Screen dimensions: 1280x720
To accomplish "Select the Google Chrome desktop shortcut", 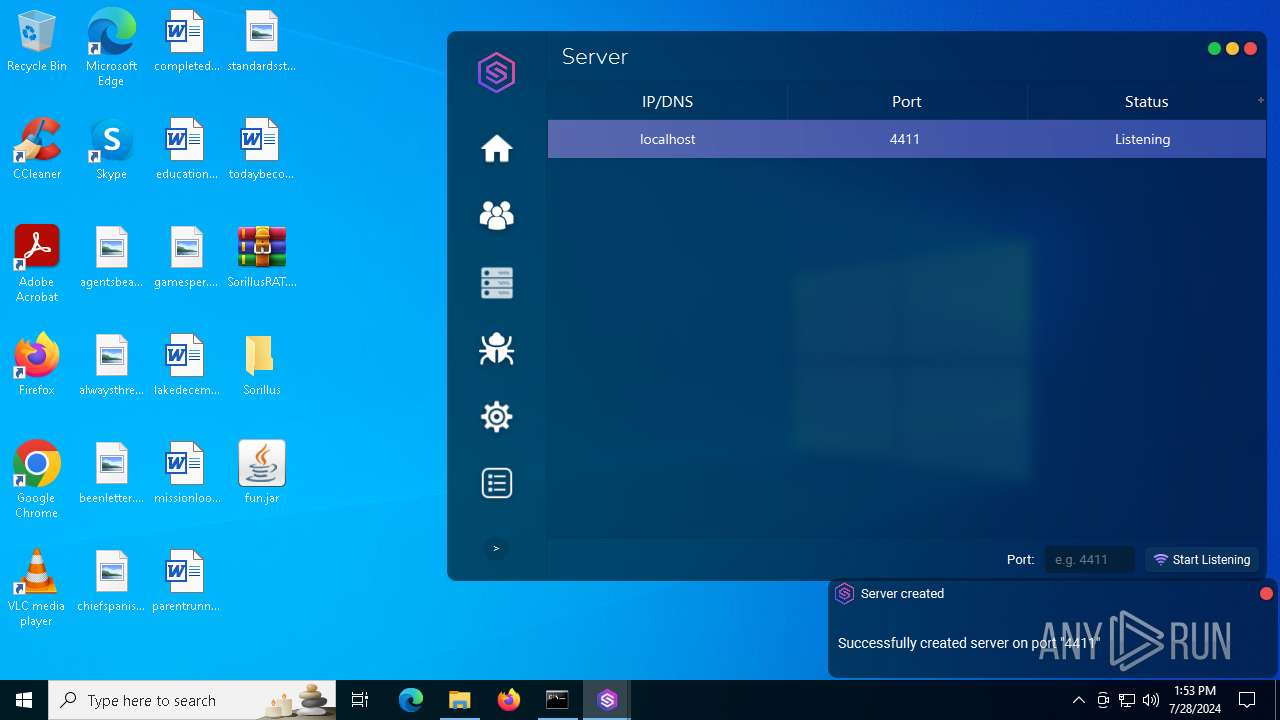I will [x=37, y=480].
